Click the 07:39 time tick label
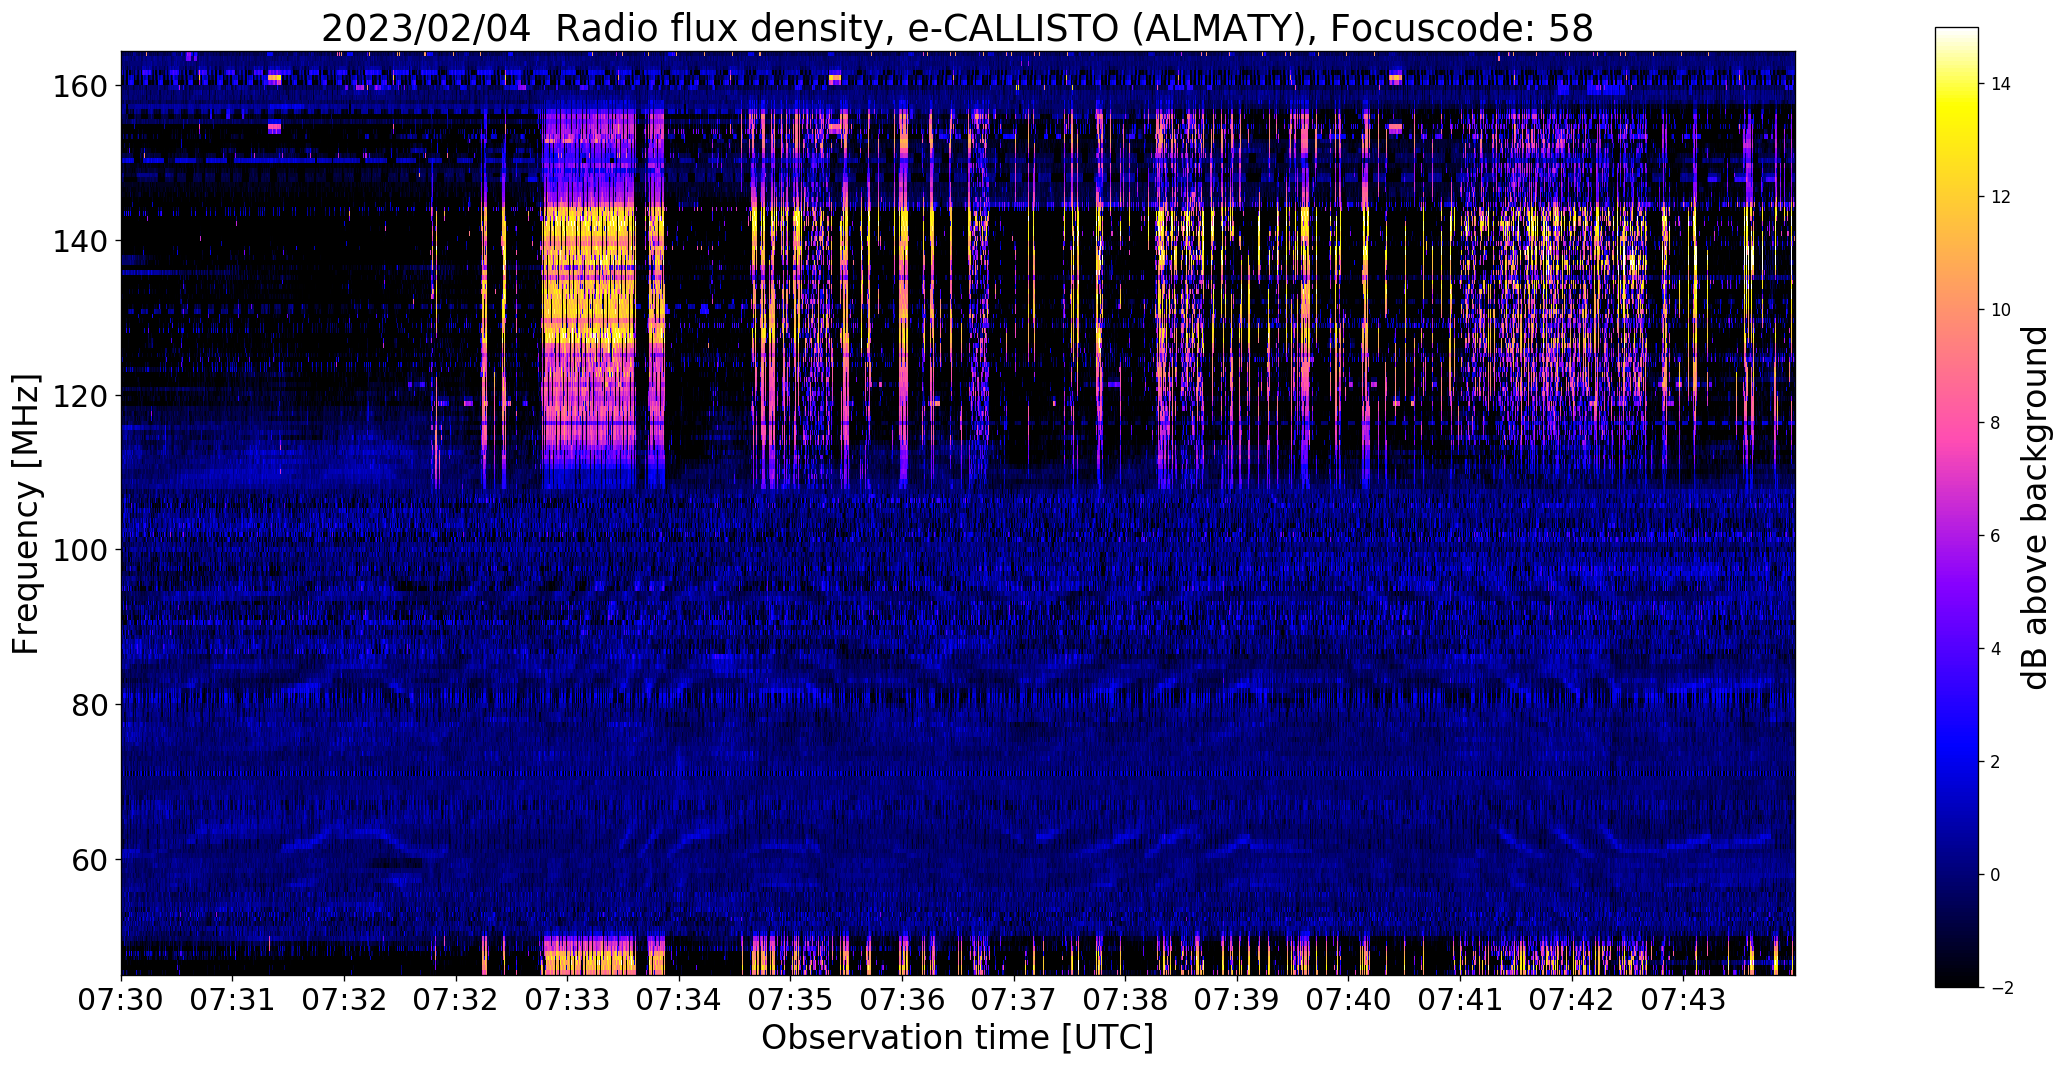This screenshot has width=2066, height=1067. (x=1237, y=999)
